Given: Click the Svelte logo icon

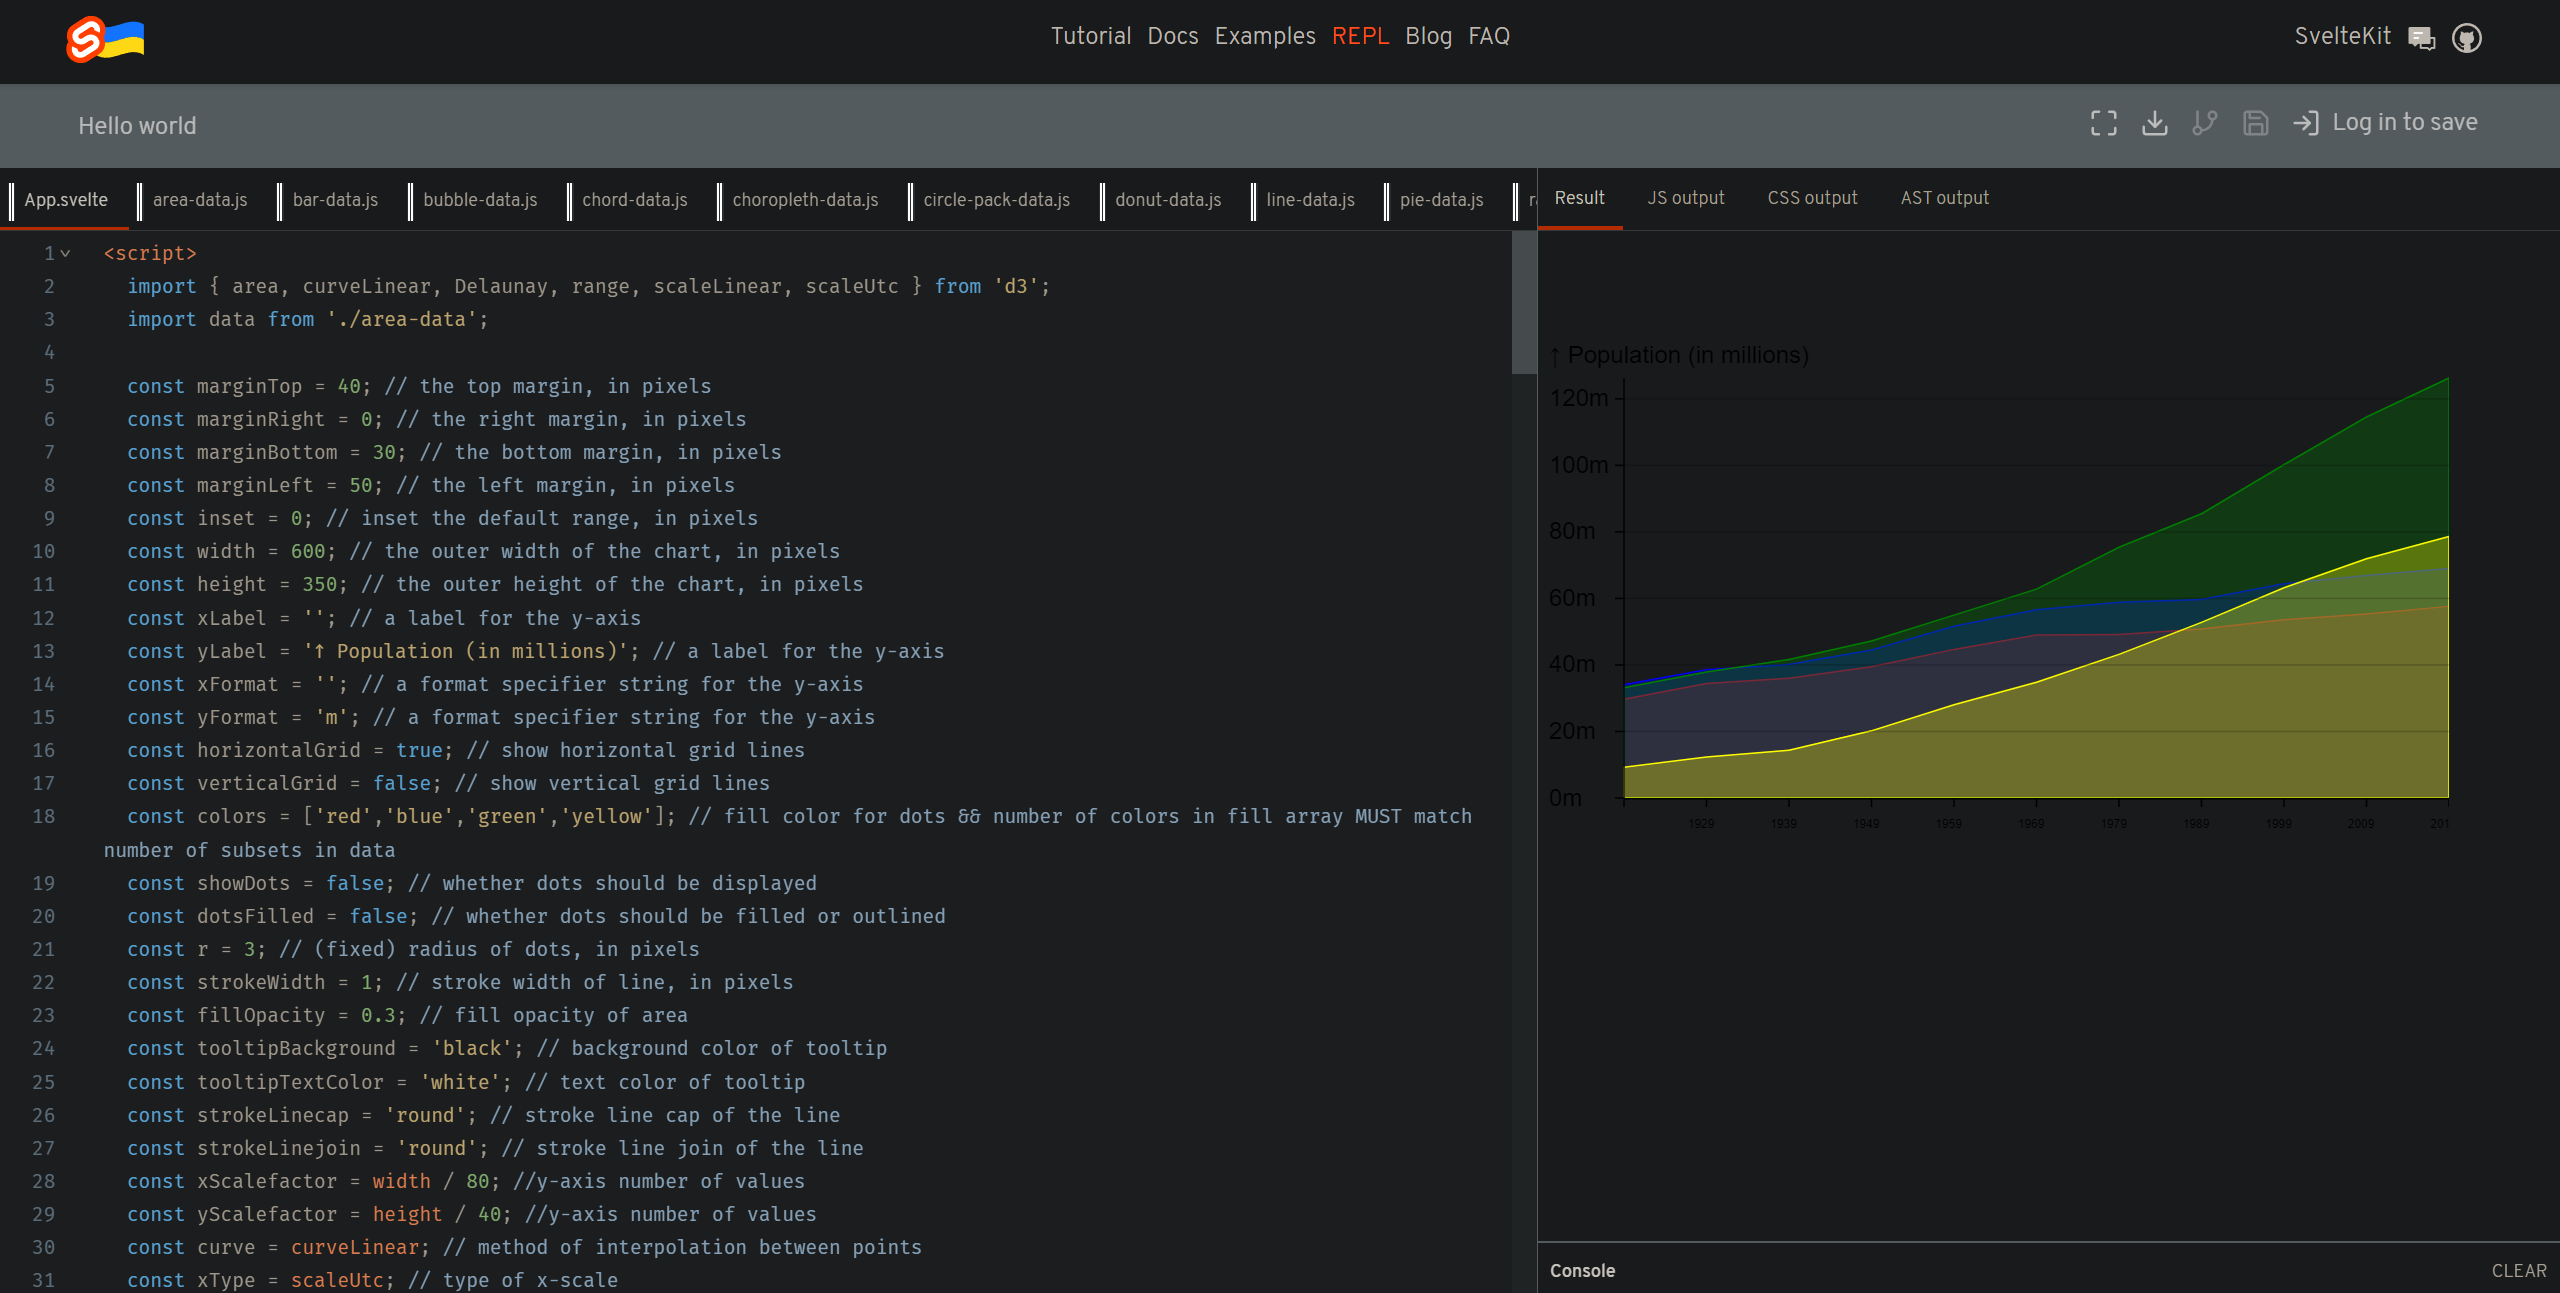Looking at the screenshot, I should click(x=86, y=40).
